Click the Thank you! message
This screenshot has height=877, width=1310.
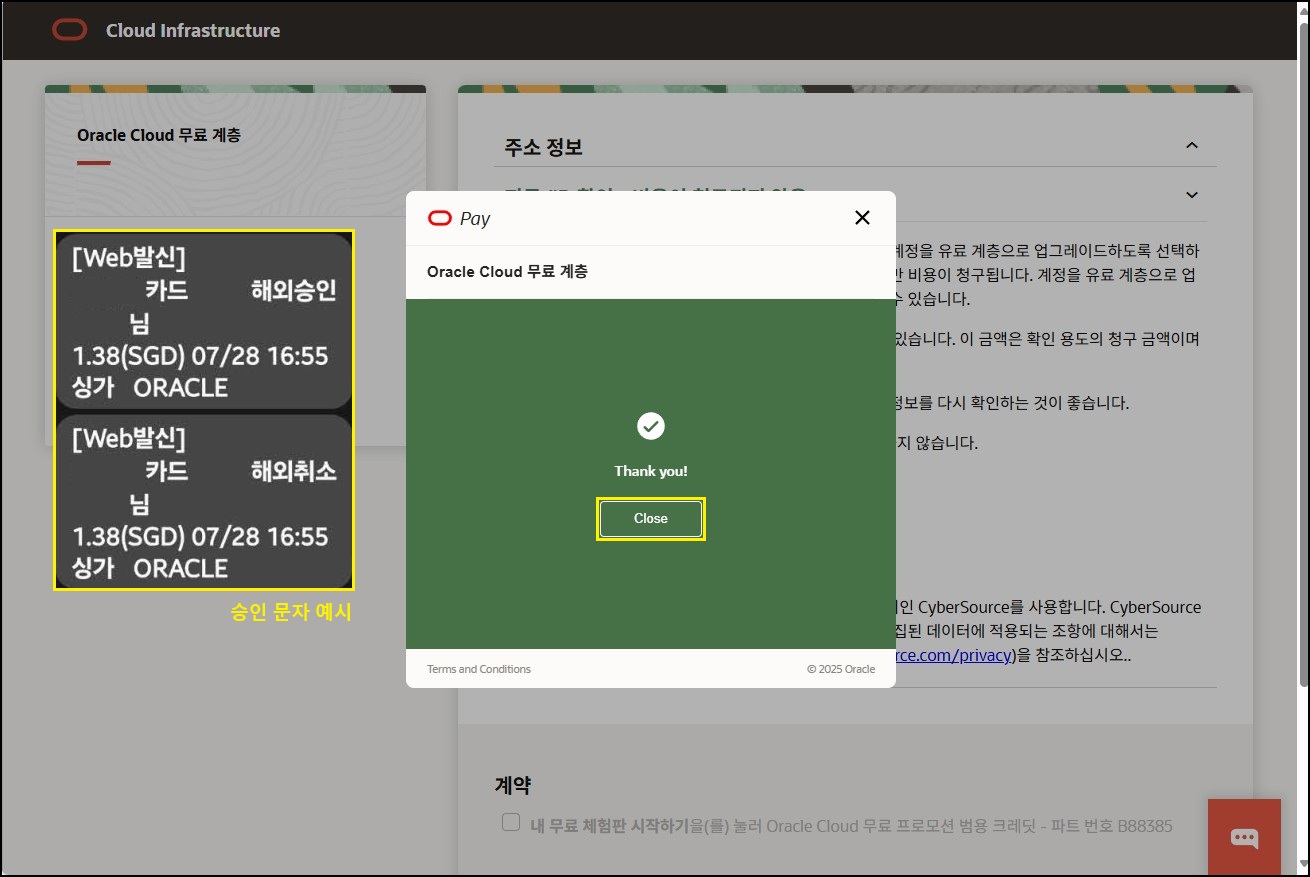tap(651, 471)
